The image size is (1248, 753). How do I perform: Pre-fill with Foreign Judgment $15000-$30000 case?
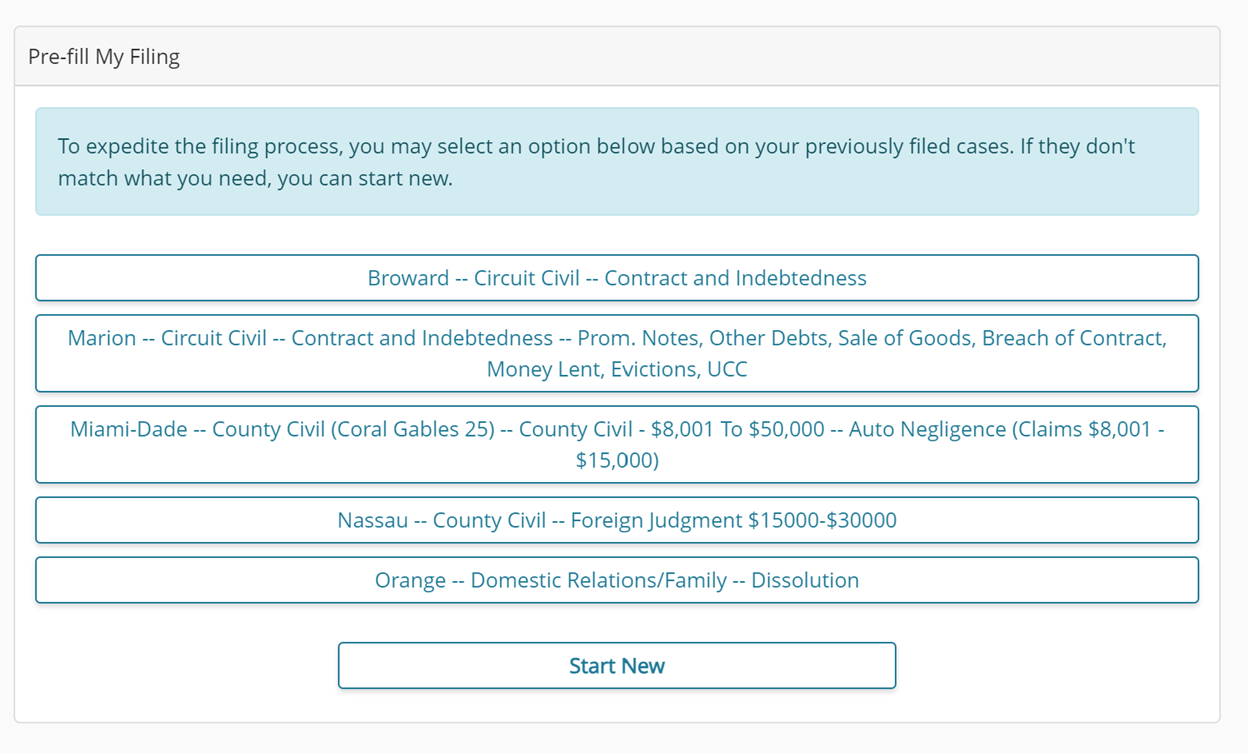tap(617, 520)
